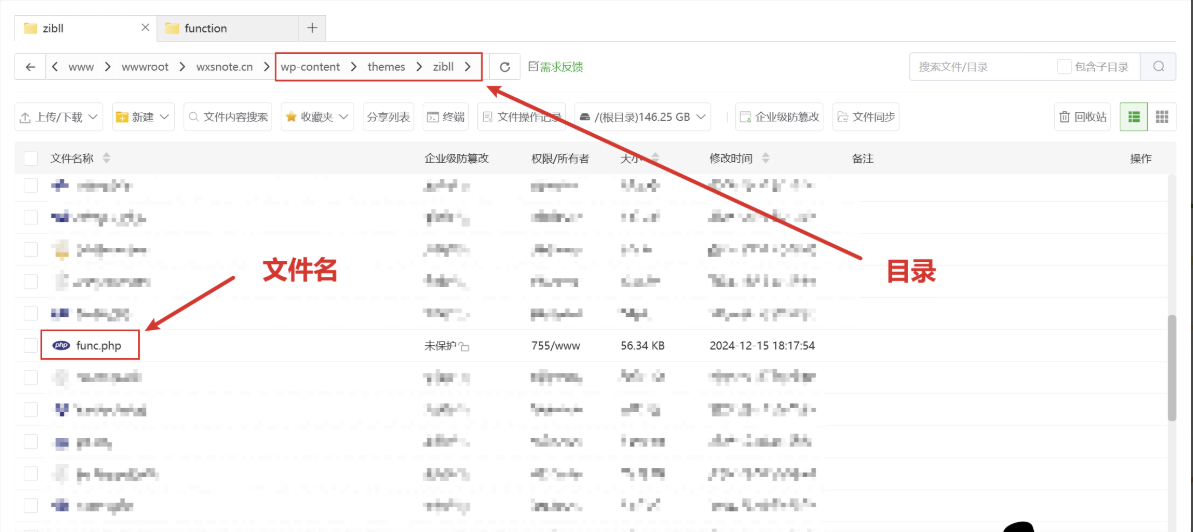
Task: Open the func.php file
Action: click(x=97, y=346)
